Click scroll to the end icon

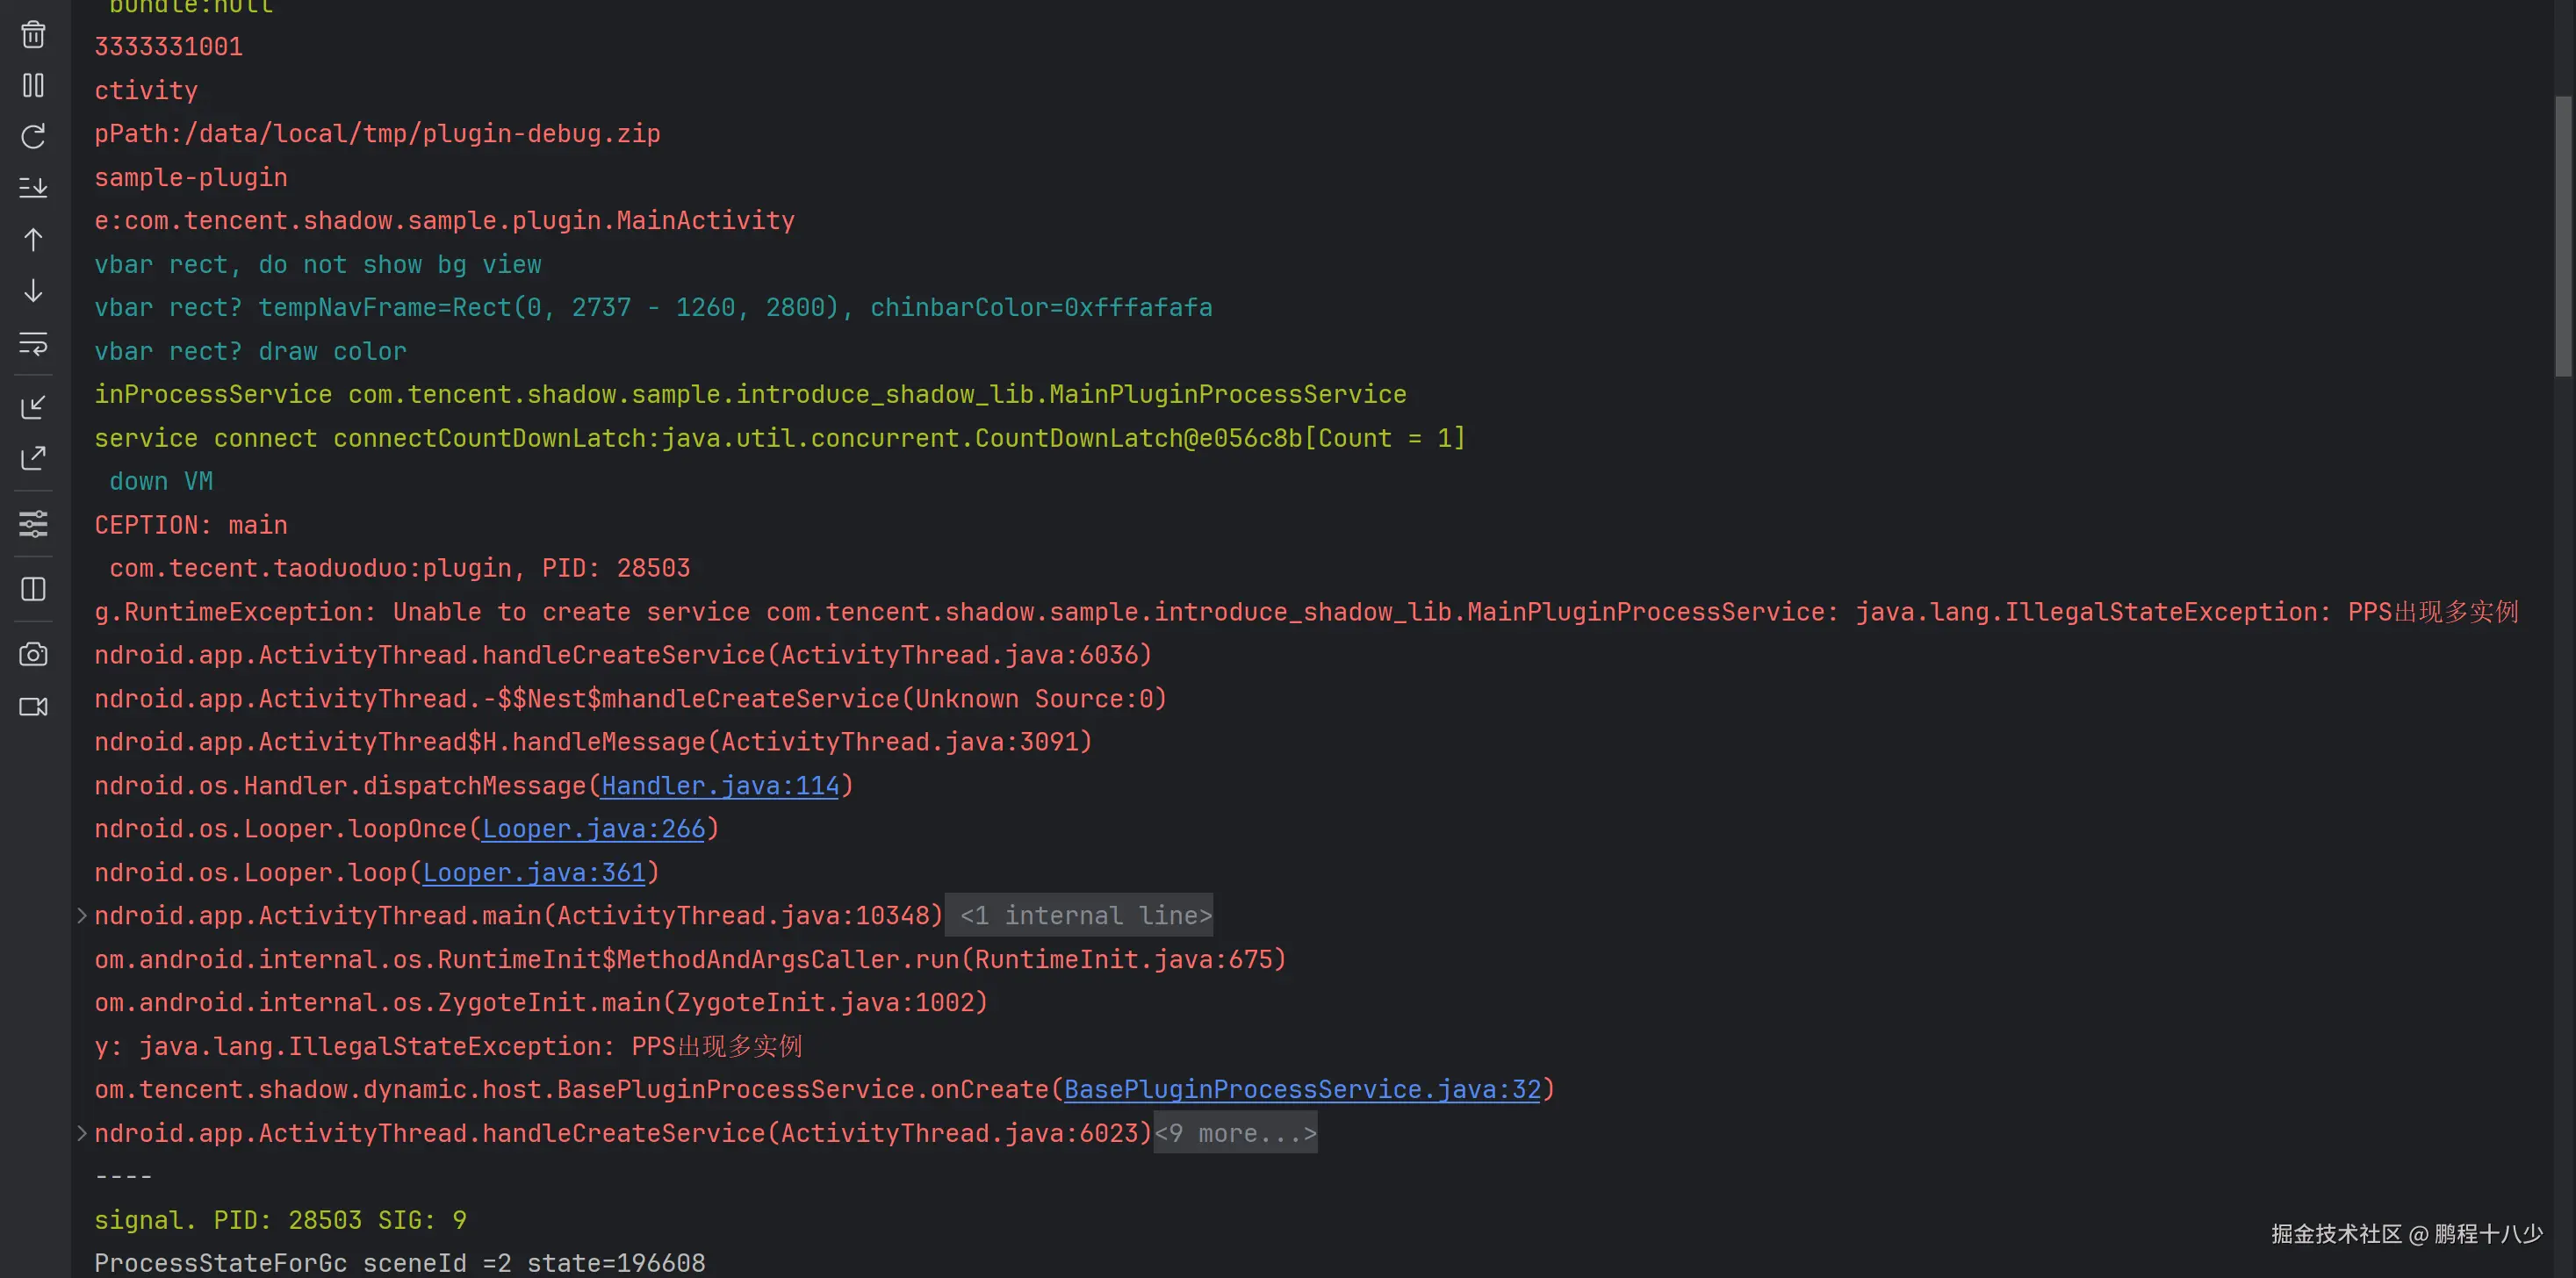(33, 188)
